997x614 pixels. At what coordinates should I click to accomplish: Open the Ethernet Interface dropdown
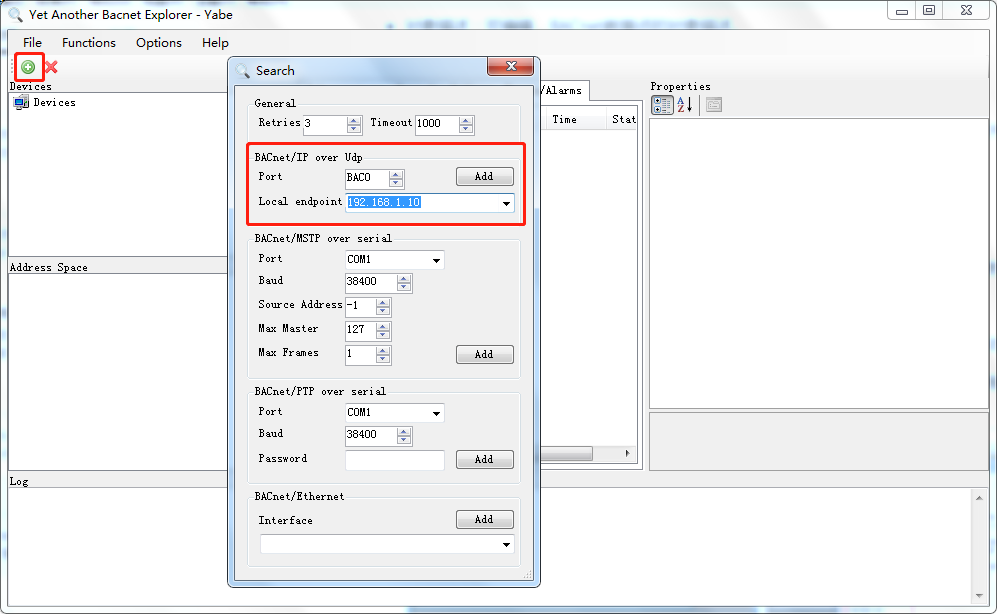coord(506,545)
